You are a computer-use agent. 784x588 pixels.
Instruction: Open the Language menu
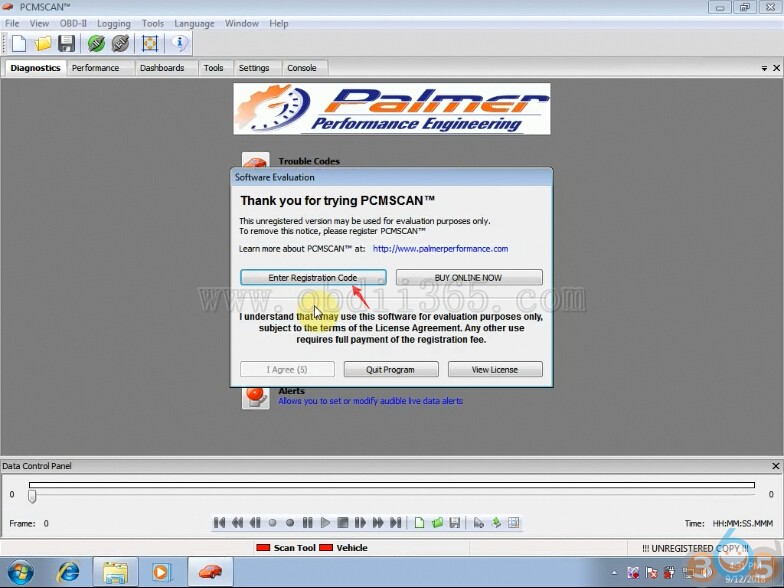tap(194, 24)
